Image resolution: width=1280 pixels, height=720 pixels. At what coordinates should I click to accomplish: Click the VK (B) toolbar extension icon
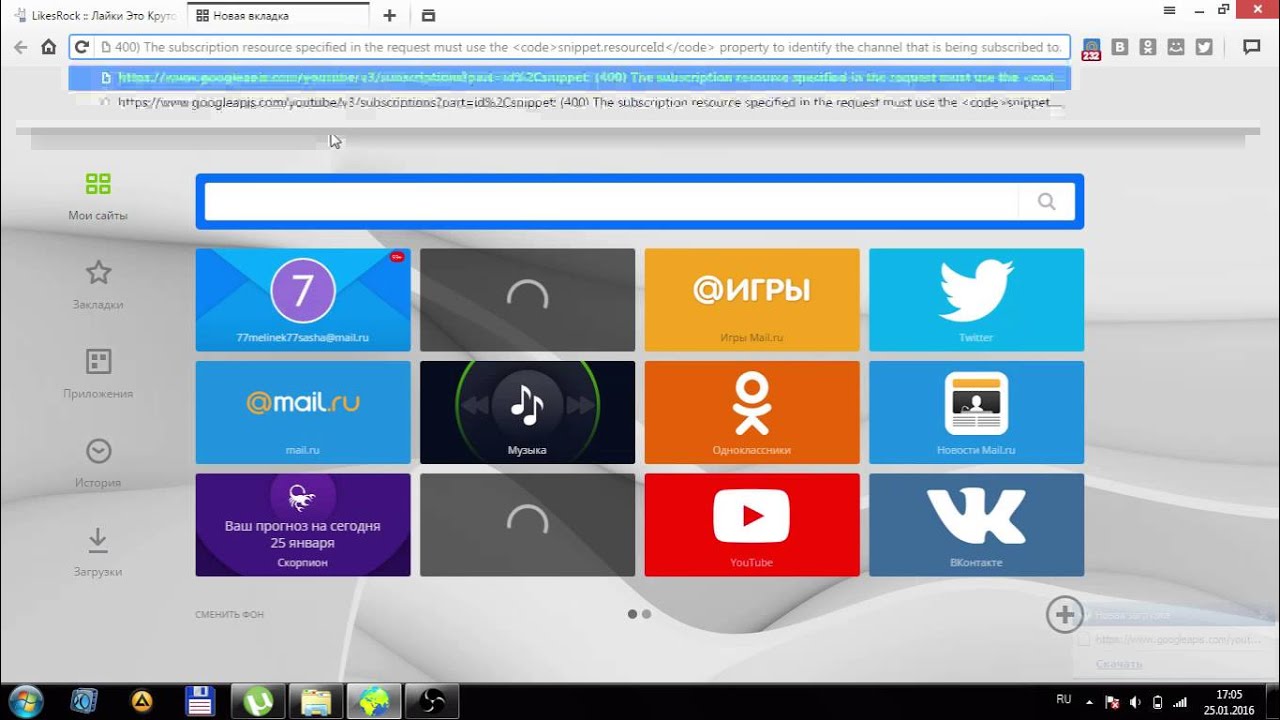coord(1120,47)
